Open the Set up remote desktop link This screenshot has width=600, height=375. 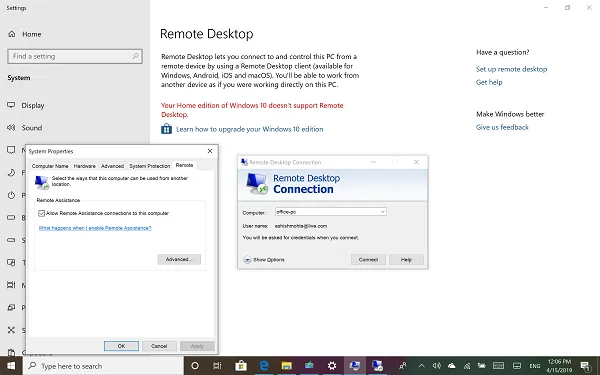click(511, 69)
